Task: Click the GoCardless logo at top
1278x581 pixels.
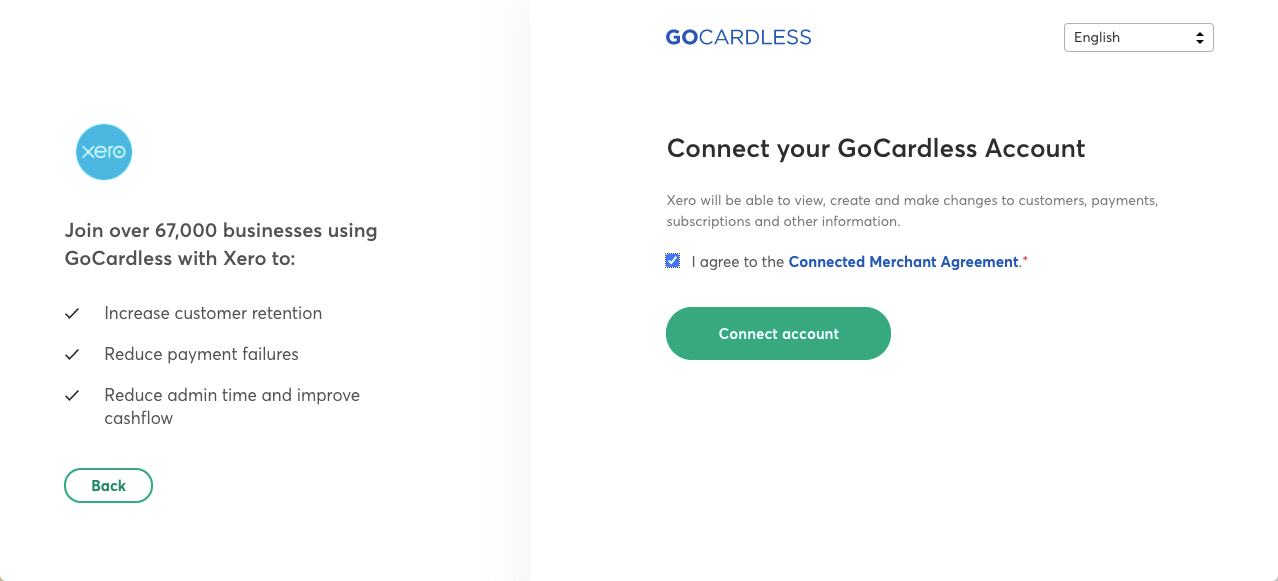Action: coord(738,37)
